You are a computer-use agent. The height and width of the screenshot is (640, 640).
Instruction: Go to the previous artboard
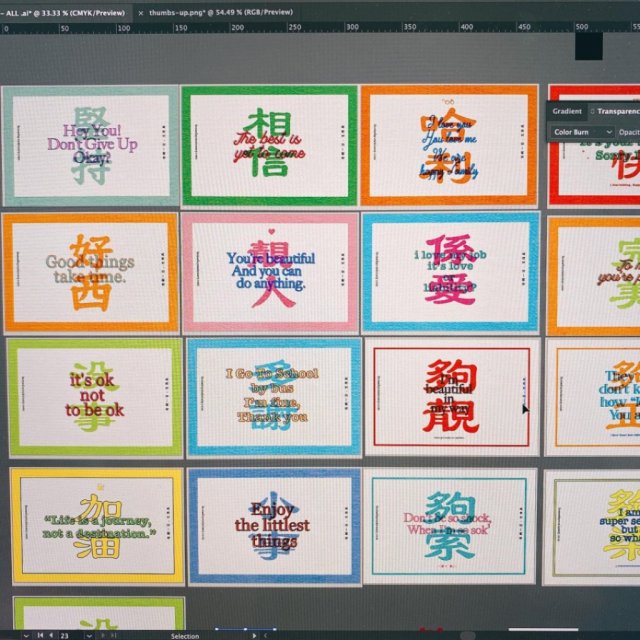pos(51,634)
